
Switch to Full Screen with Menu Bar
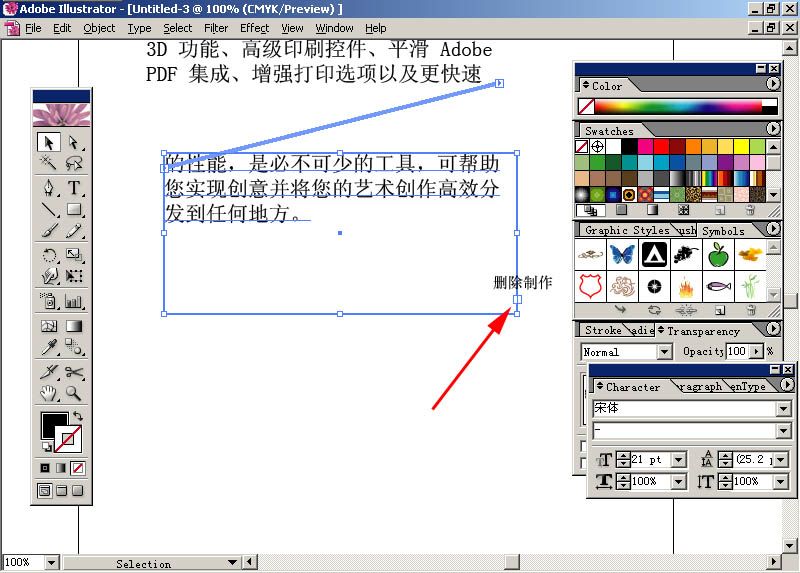pyautogui.click(x=62, y=491)
